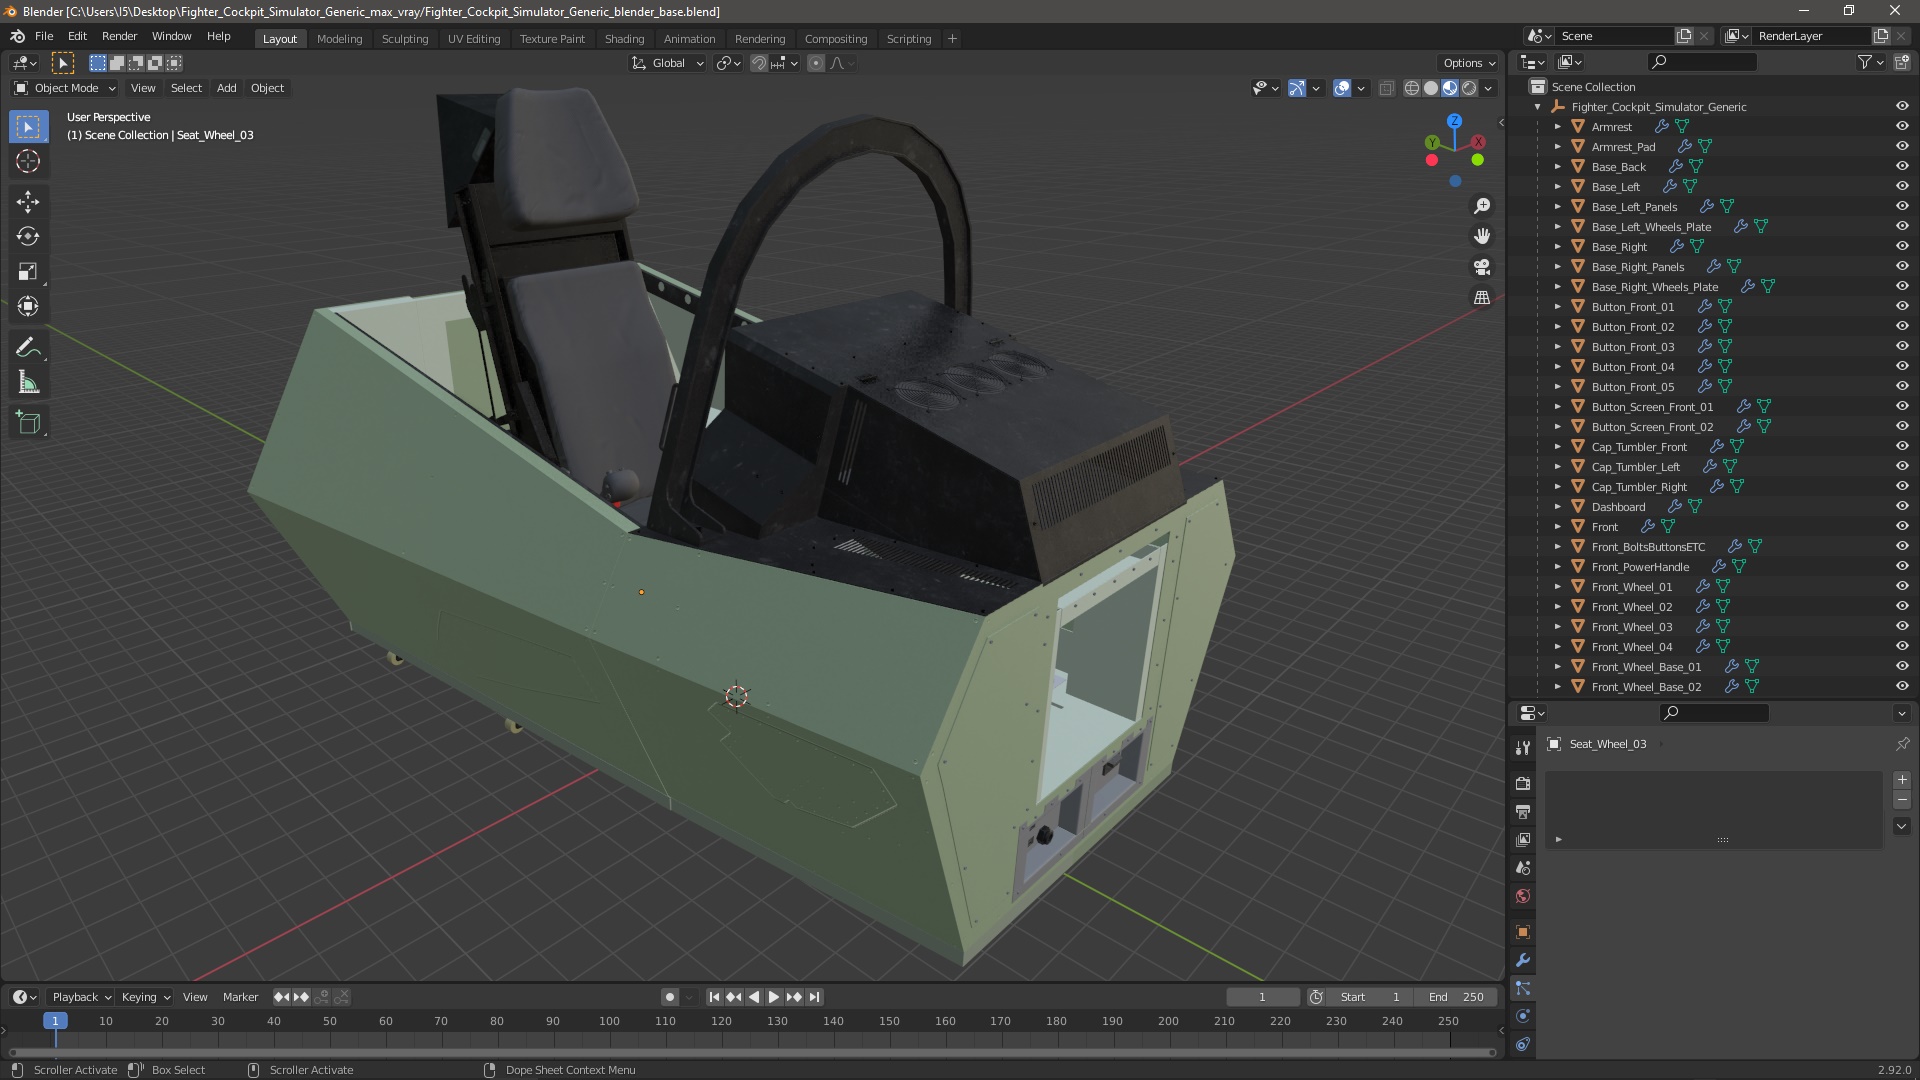This screenshot has width=1920, height=1080.
Task: Open the Scene properties tab
Action: (1523, 867)
